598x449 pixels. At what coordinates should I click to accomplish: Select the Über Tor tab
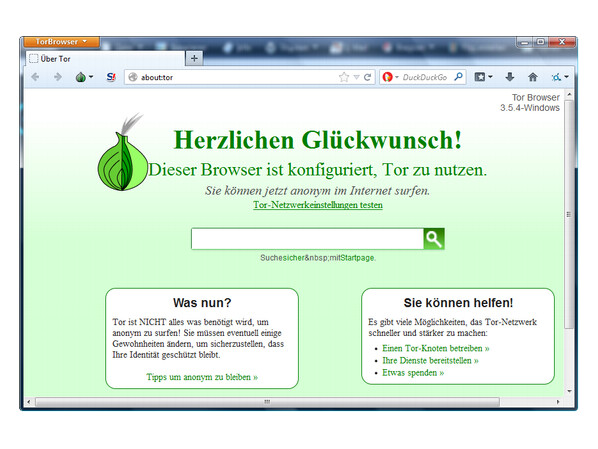coord(105,59)
